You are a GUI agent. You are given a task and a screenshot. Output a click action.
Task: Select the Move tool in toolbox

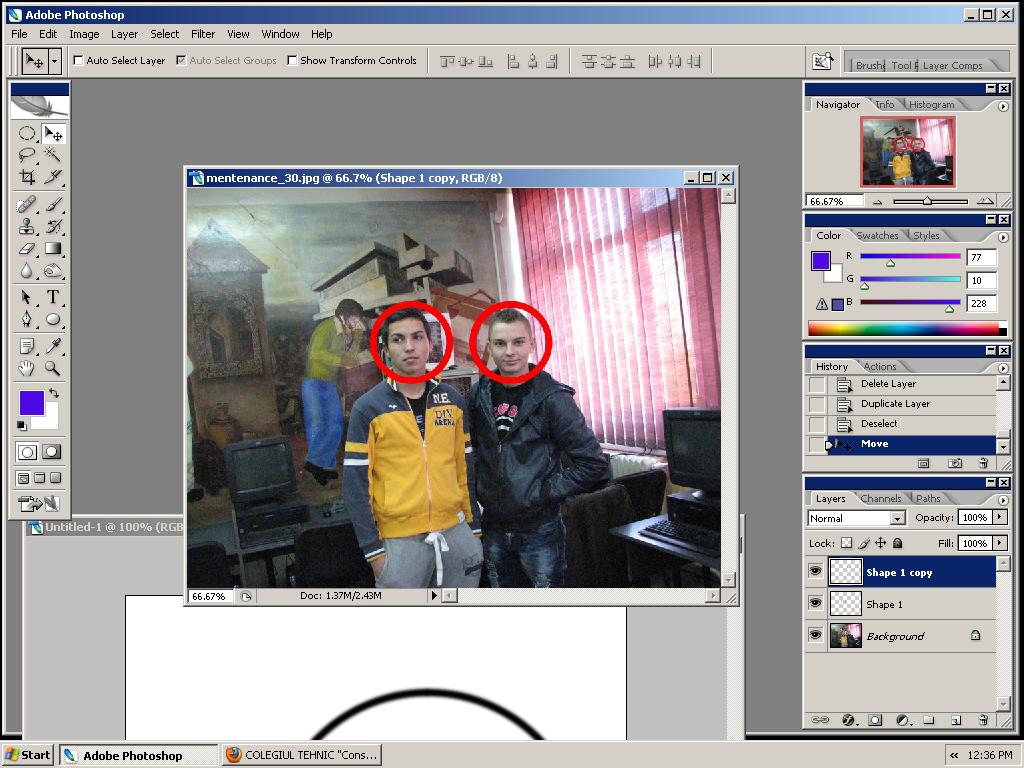click(x=53, y=134)
